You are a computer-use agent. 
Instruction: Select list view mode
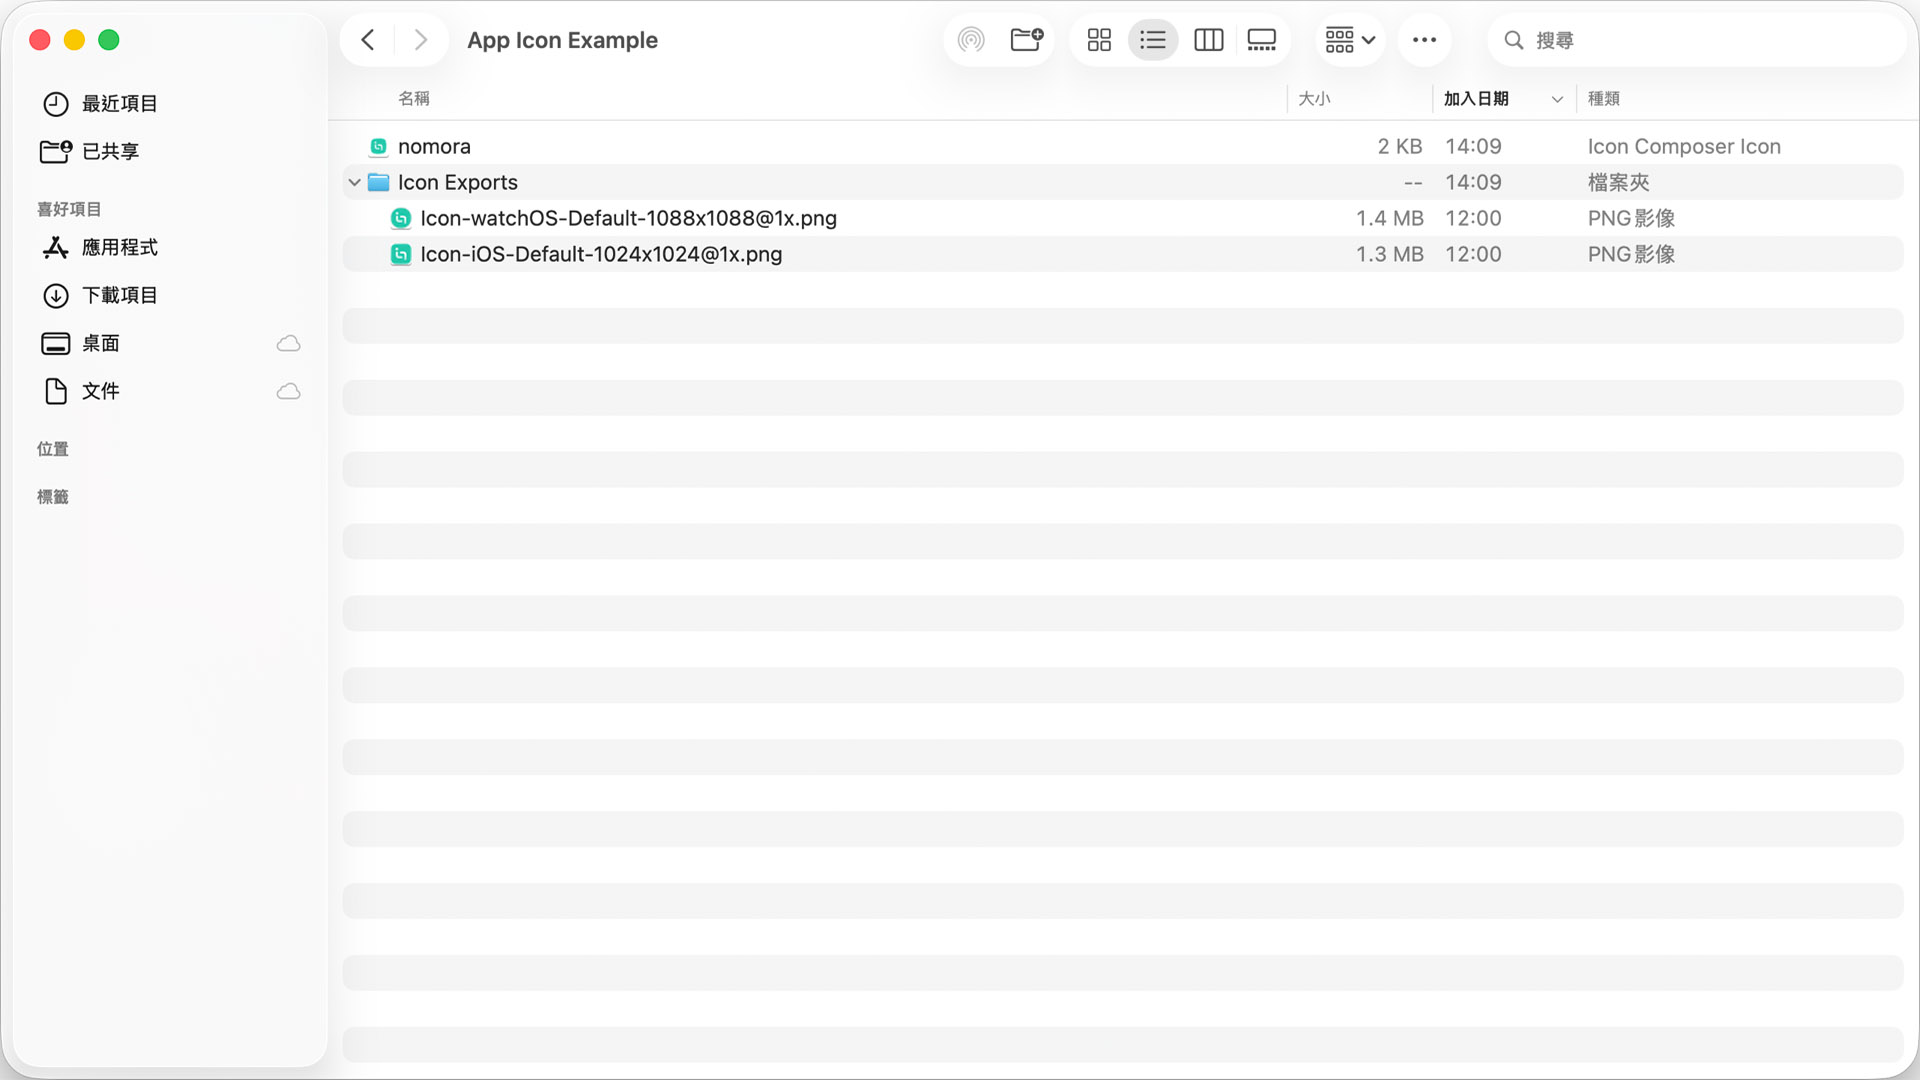pyautogui.click(x=1153, y=40)
